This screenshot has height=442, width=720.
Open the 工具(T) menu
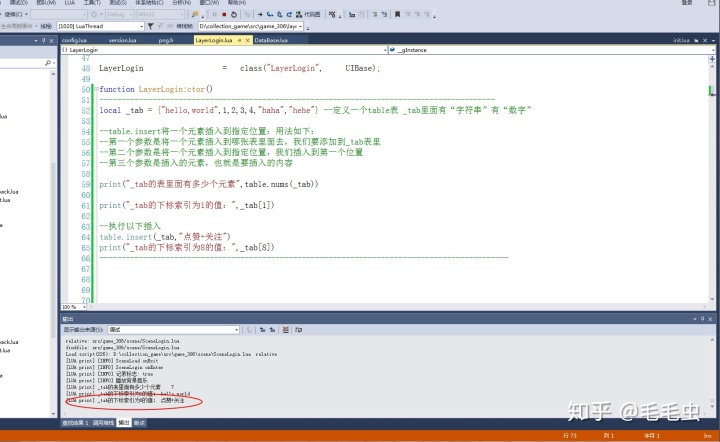click(92, 3)
